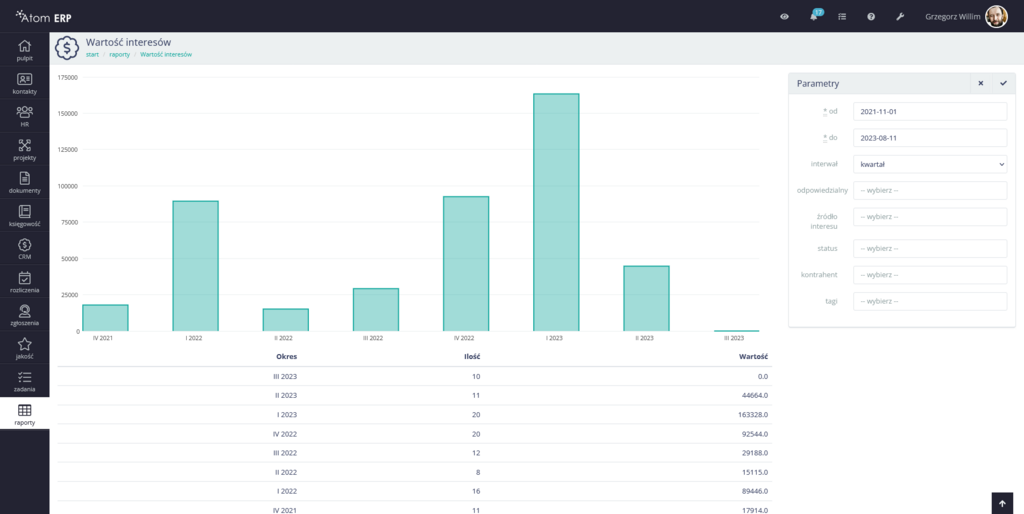Click the od date field 2021-11-01
The height and width of the screenshot is (514, 1024).
929,112
